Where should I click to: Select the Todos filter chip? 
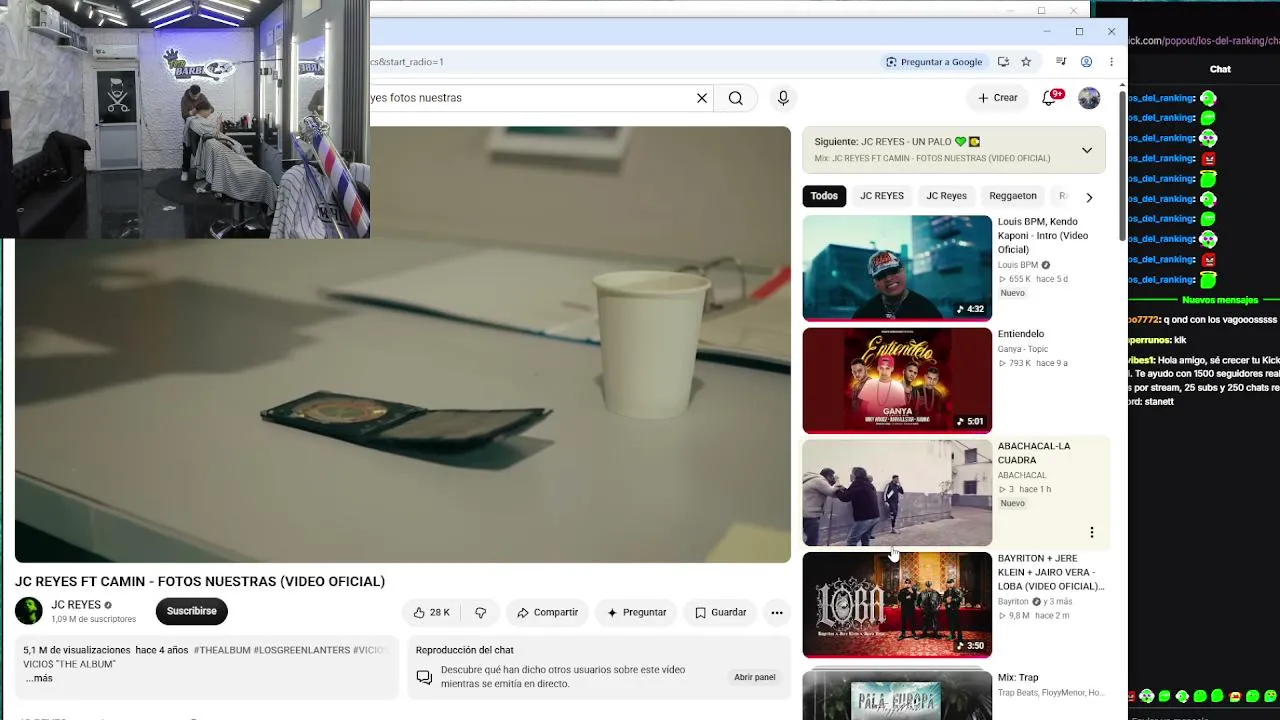coord(824,196)
